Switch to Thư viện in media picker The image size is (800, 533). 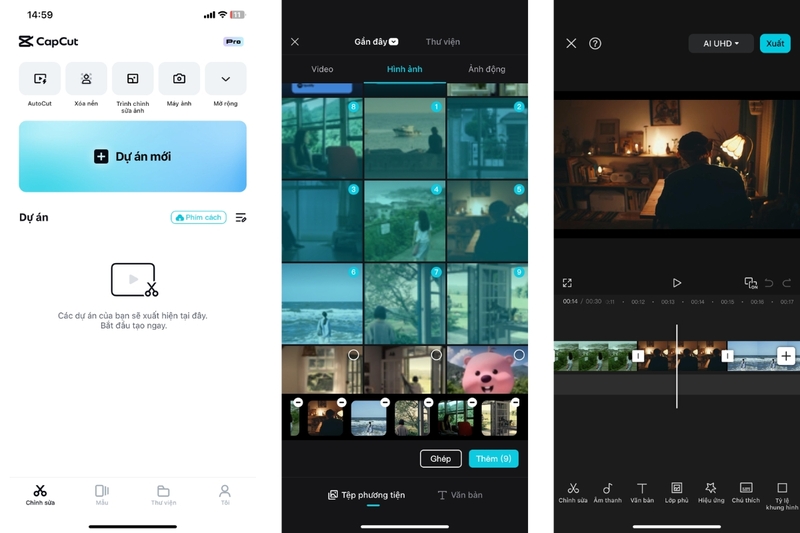click(443, 42)
